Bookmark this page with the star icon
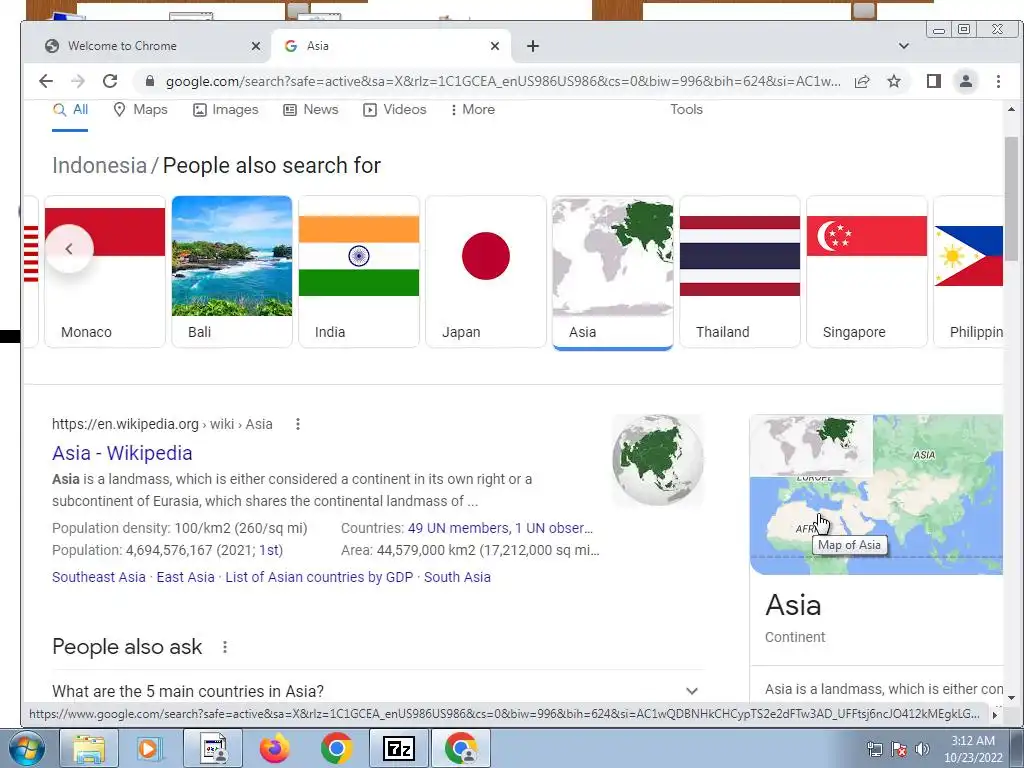The height and width of the screenshot is (768, 1024). 894,81
